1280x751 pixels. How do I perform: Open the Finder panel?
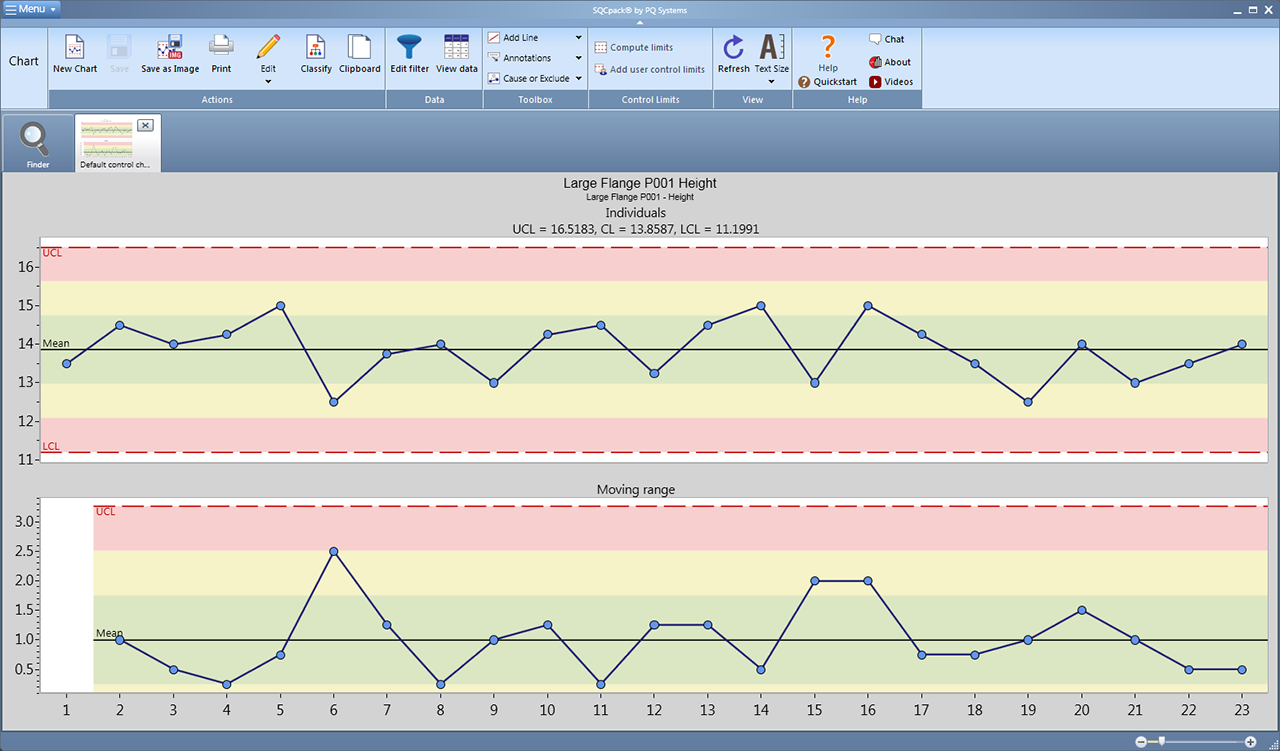[x=36, y=142]
